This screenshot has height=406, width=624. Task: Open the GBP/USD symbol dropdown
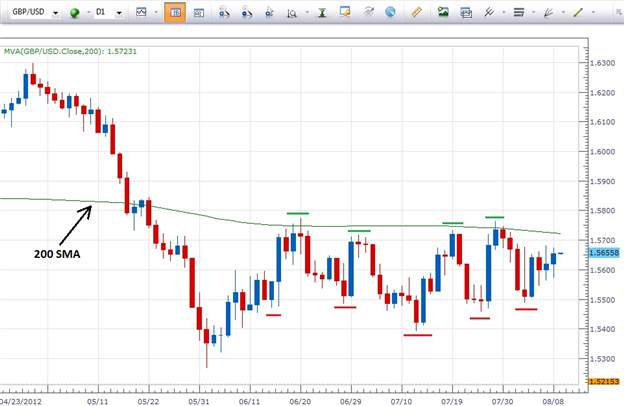pyautogui.click(x=55, y=13)
